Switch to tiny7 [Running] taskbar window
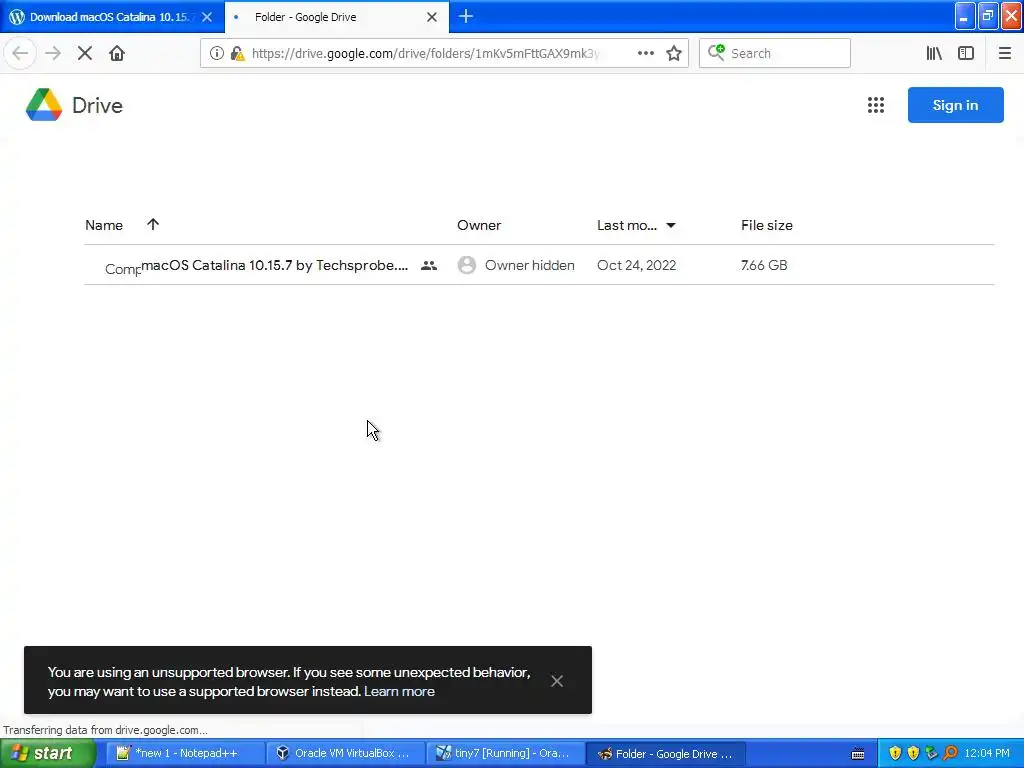This screenshot has width=1024, height=768. [505, 754]
